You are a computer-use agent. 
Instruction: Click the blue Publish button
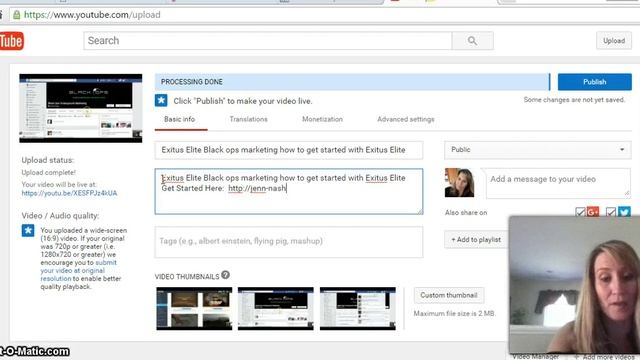coord(595,82)
